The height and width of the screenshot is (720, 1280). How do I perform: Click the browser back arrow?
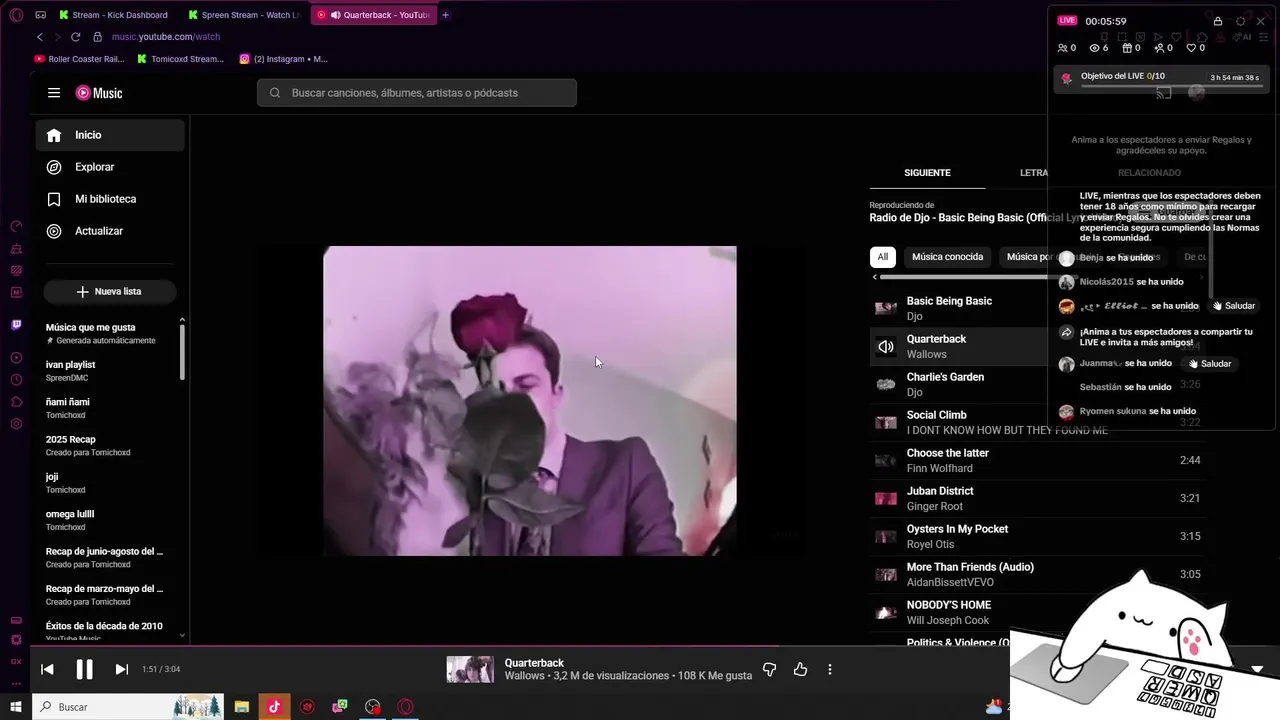tap(40, 37)
